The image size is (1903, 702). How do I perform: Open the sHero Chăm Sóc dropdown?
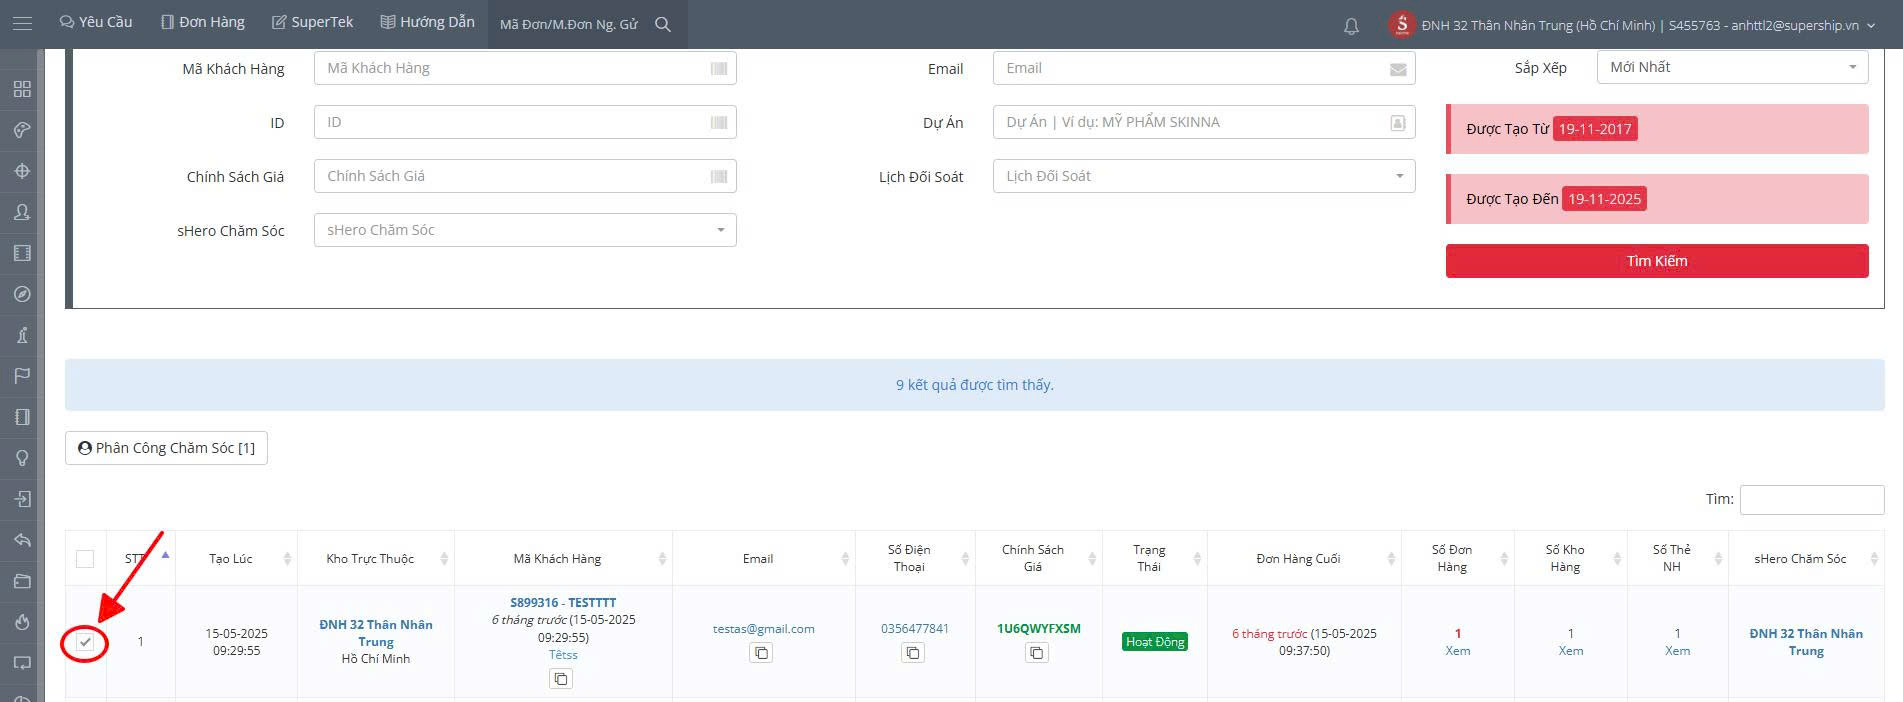pos(525,230)
